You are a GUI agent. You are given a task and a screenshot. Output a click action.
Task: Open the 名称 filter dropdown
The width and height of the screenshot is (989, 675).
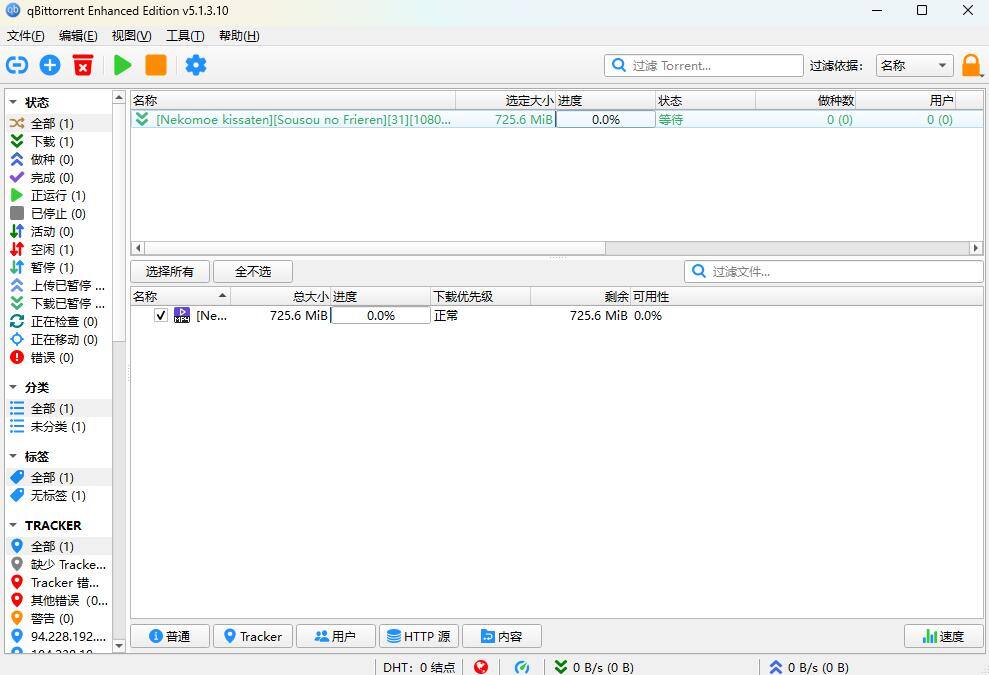point(914,66)
